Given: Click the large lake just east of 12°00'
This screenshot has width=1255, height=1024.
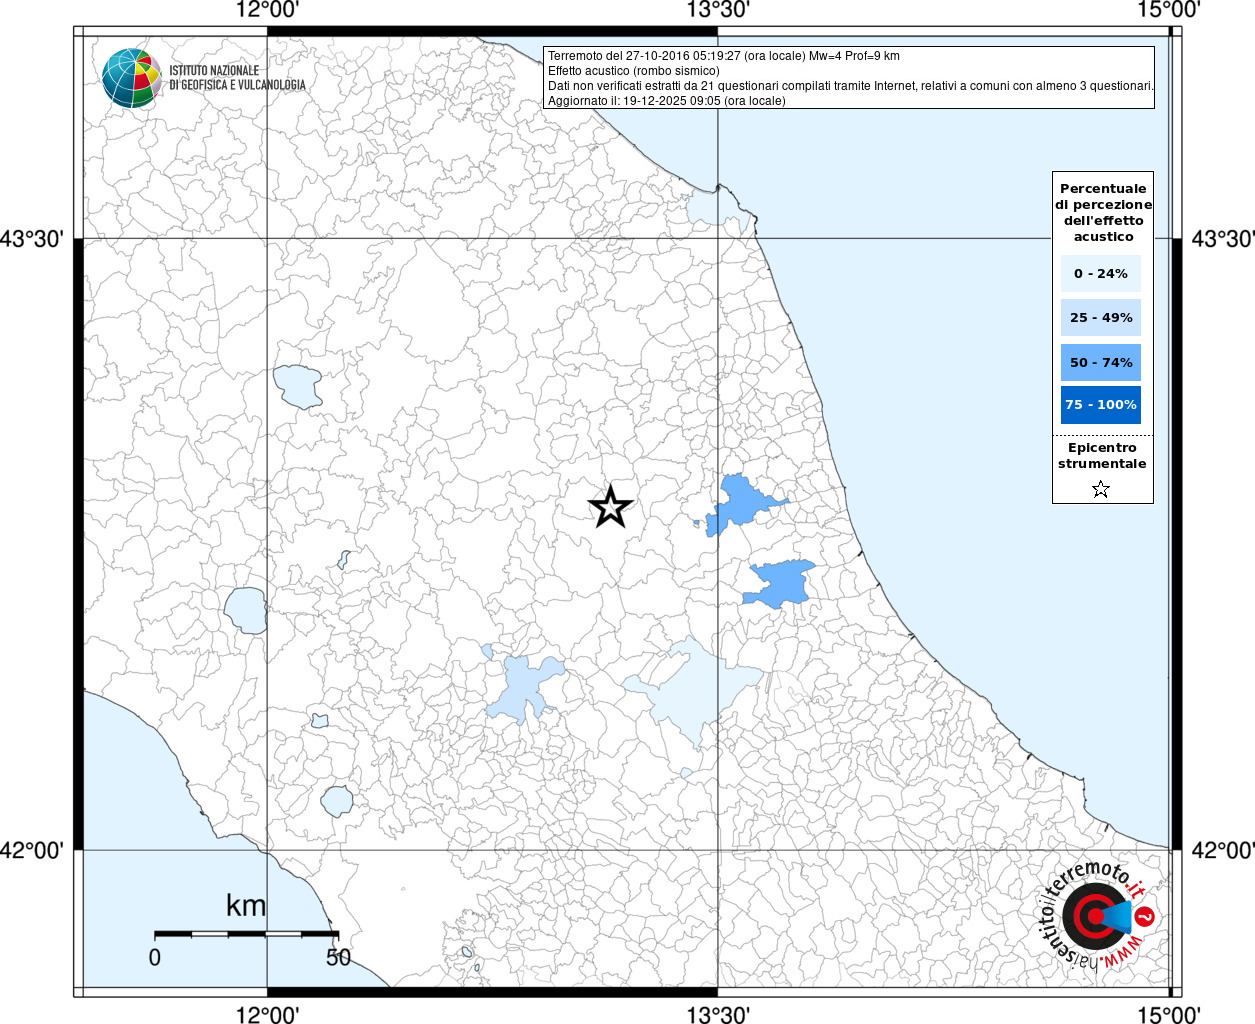Looking at the screenshot, I should pyautogui.click(x=298, y=386).
